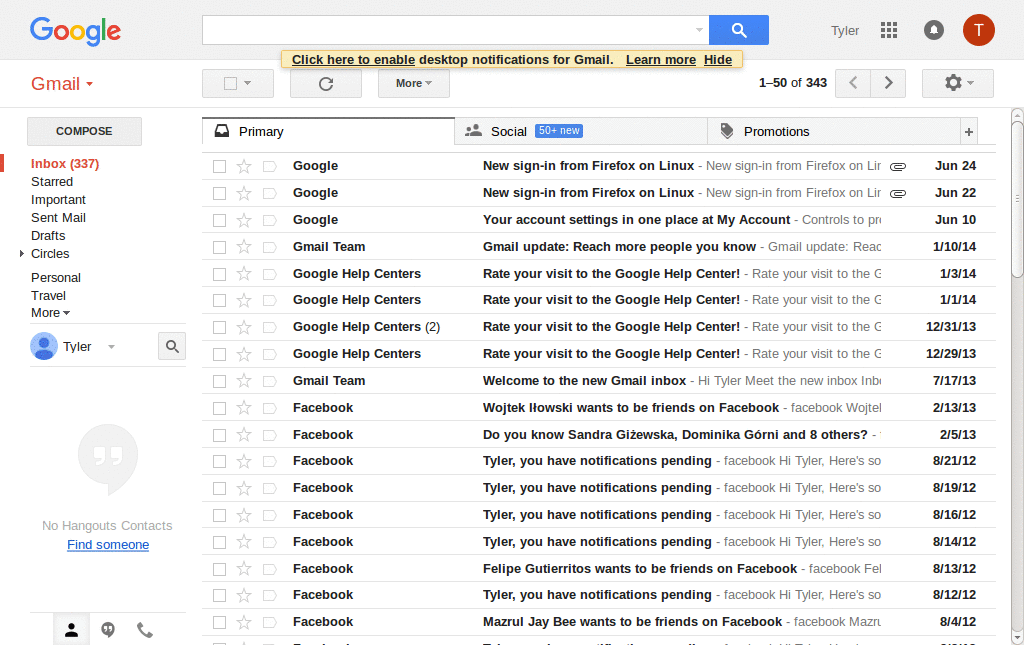Switch to the Promotions tab

click(834, 131)
